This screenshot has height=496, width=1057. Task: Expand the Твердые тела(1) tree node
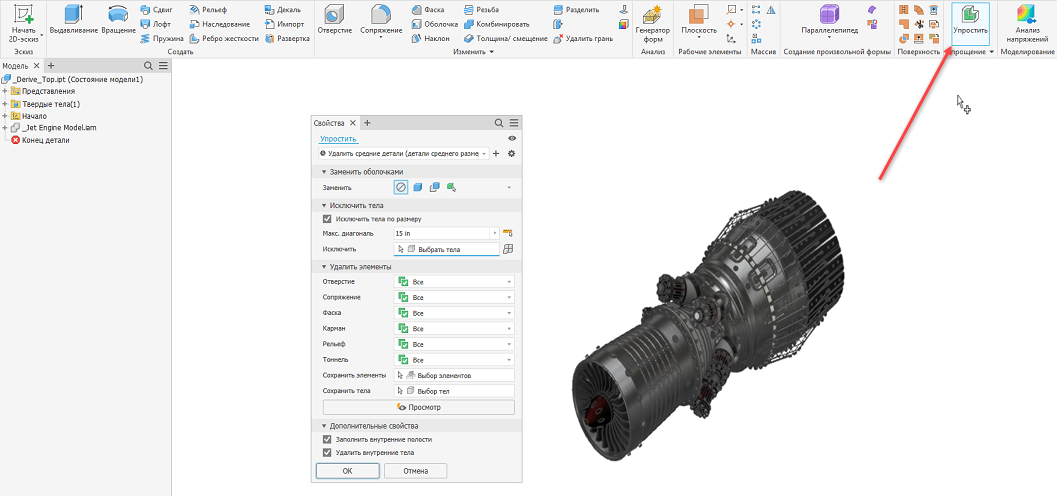tap(5, 104)
